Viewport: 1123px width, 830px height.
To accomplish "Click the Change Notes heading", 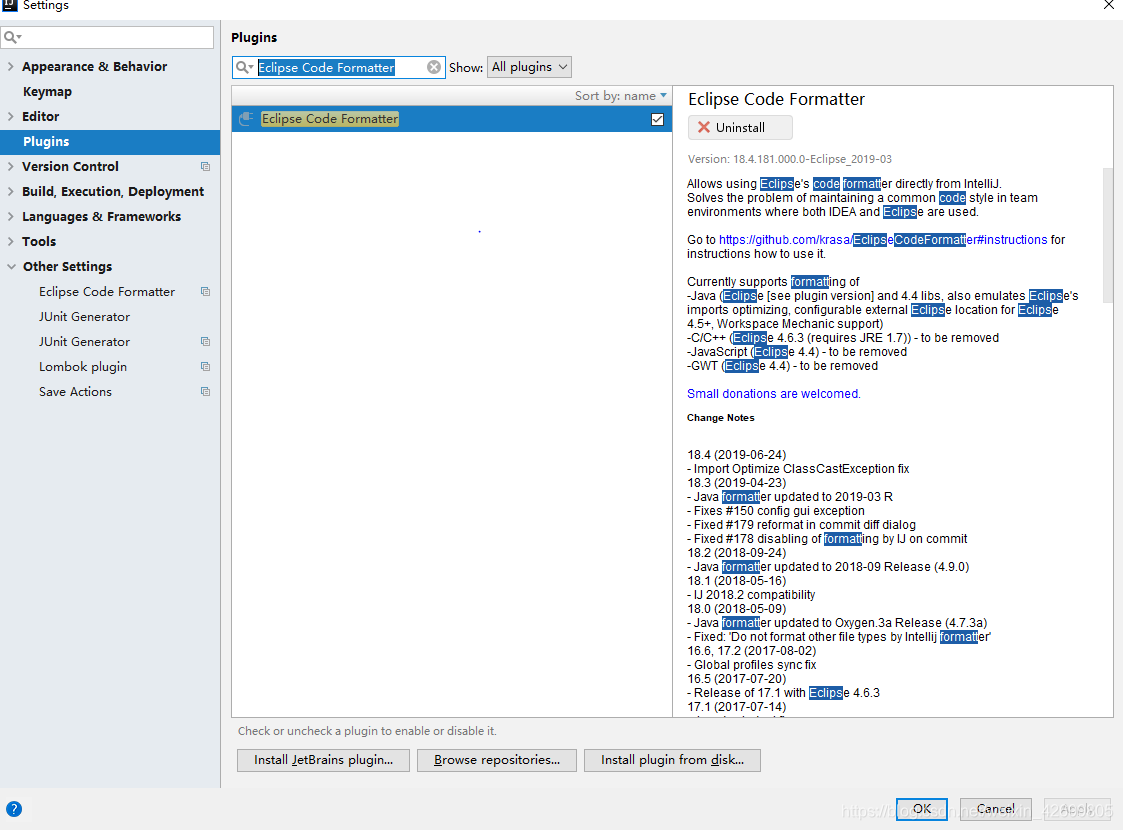I will [720, 418].
